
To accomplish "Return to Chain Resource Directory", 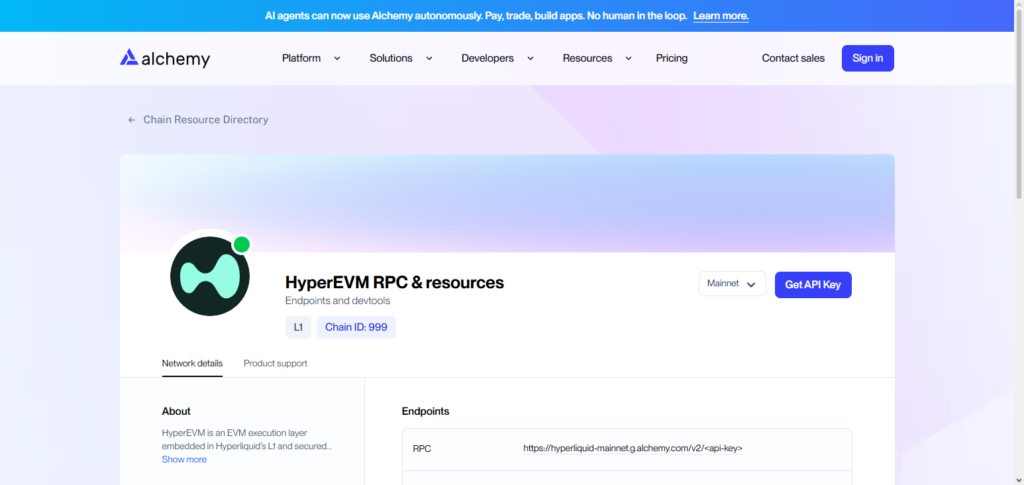I will click(x=206, y=120).
